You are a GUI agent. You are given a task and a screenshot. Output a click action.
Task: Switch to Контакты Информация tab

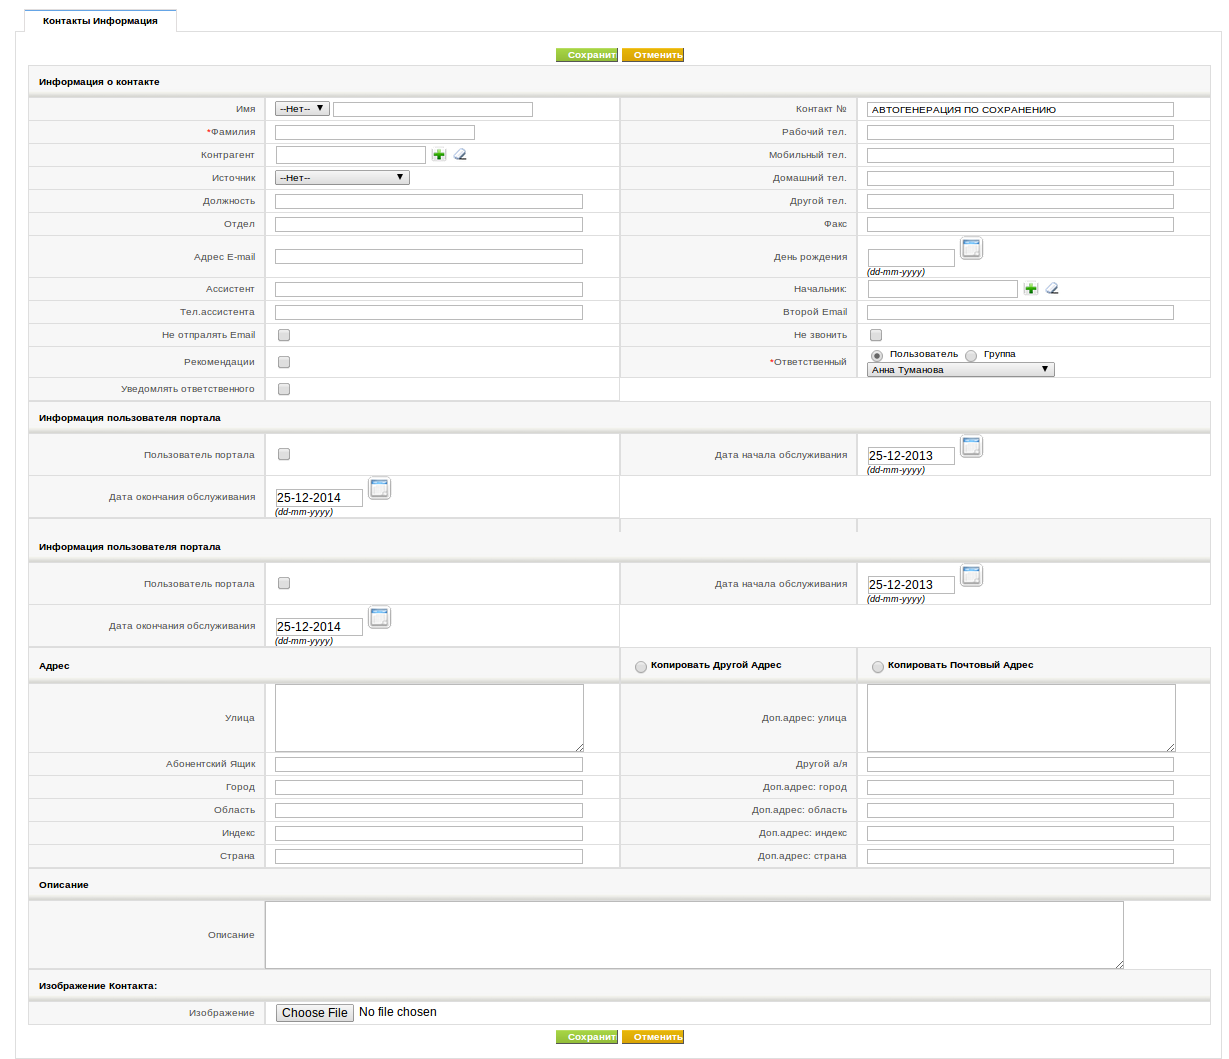click(x=100, y=21)
